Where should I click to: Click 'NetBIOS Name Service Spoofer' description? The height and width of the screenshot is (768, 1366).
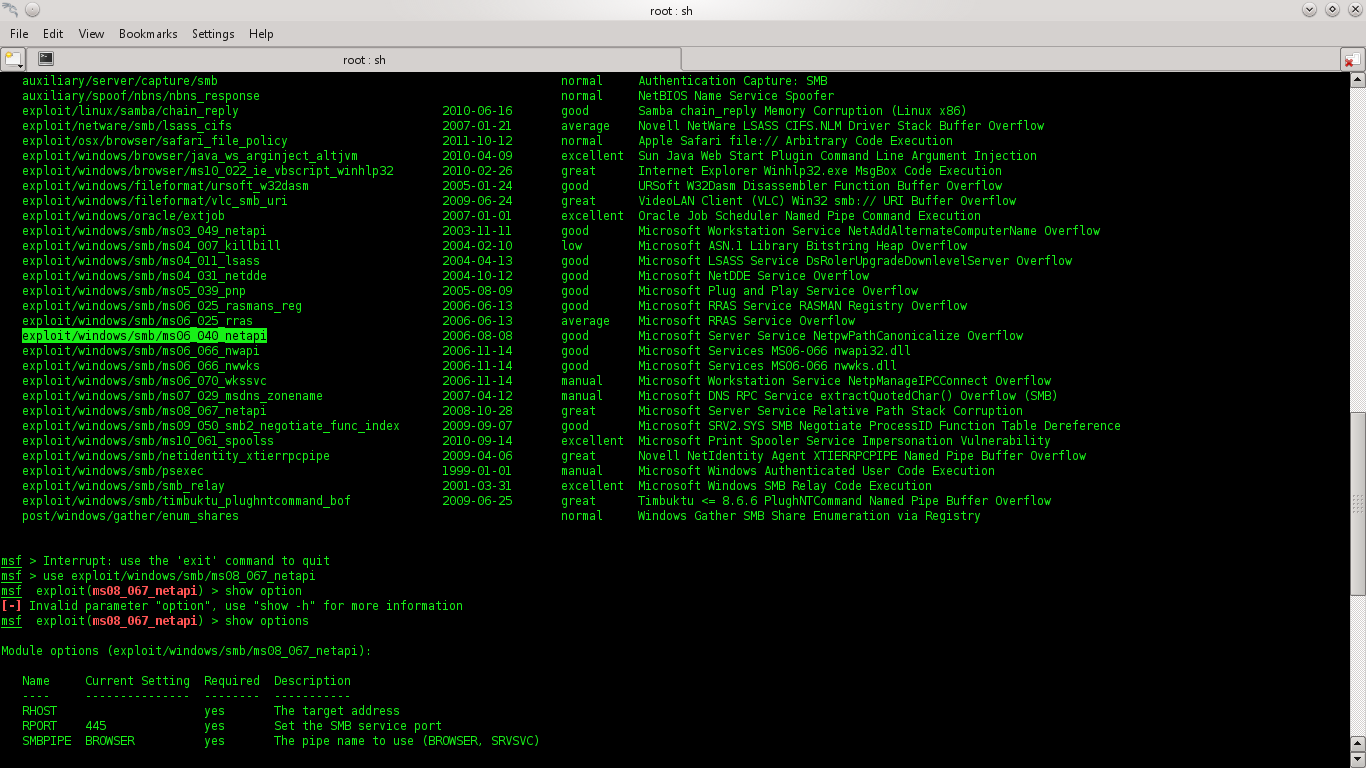736,96
